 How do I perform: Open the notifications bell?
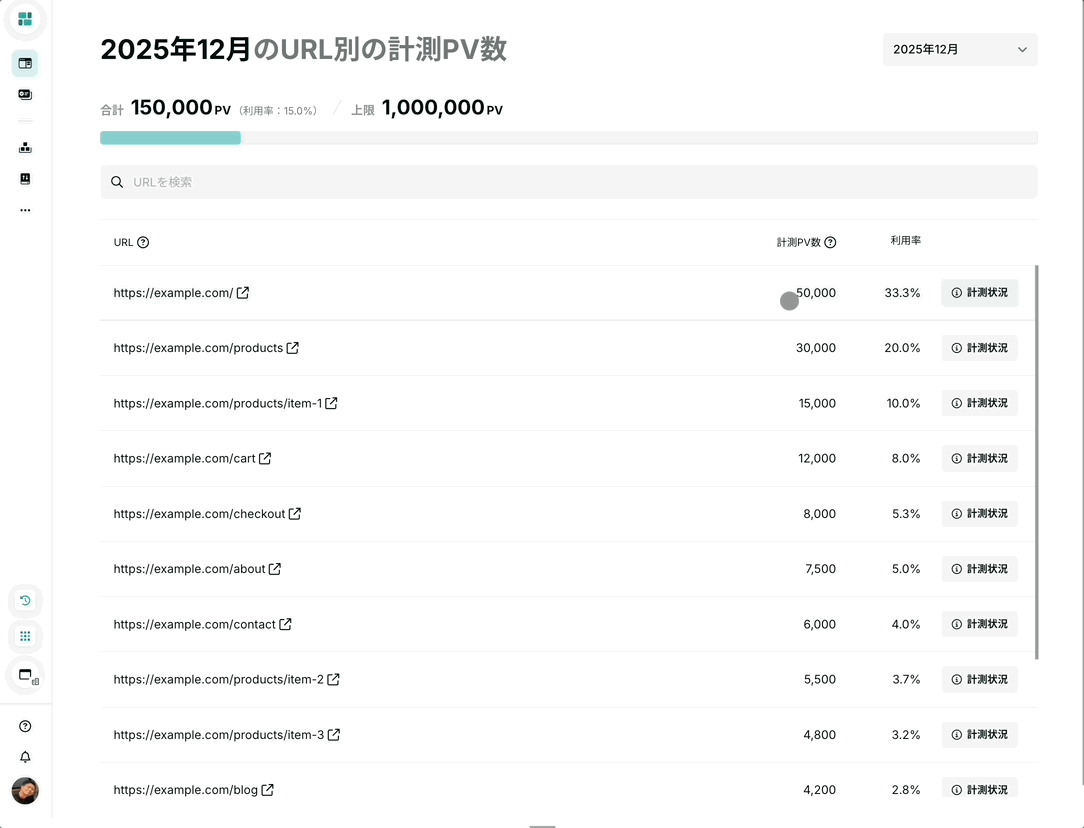(x=25, y=757)
